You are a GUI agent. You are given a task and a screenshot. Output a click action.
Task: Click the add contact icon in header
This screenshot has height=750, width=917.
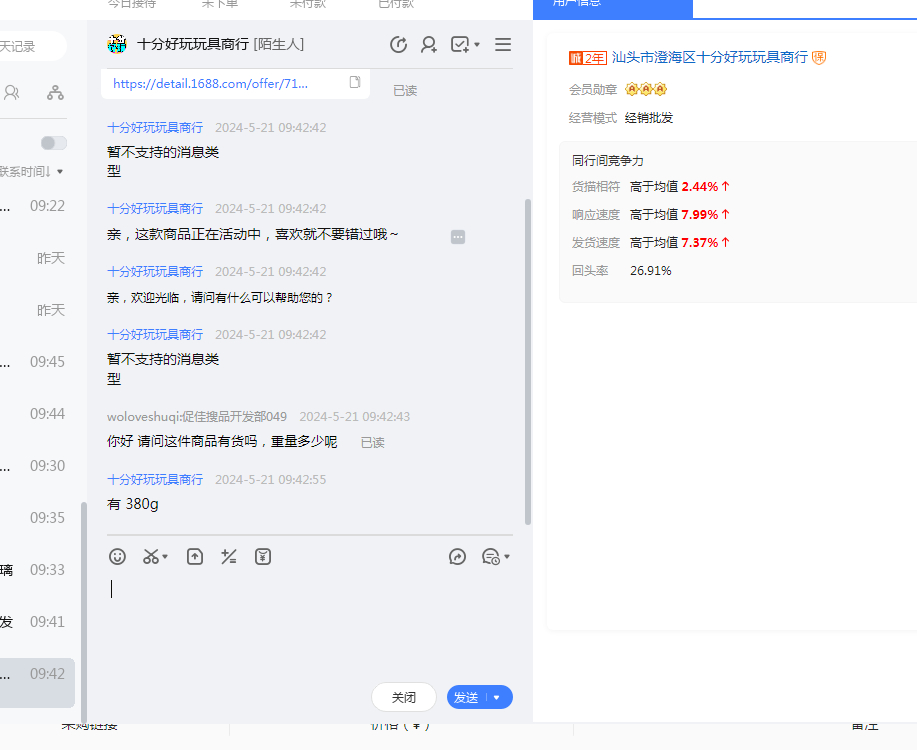pos(429,45)
